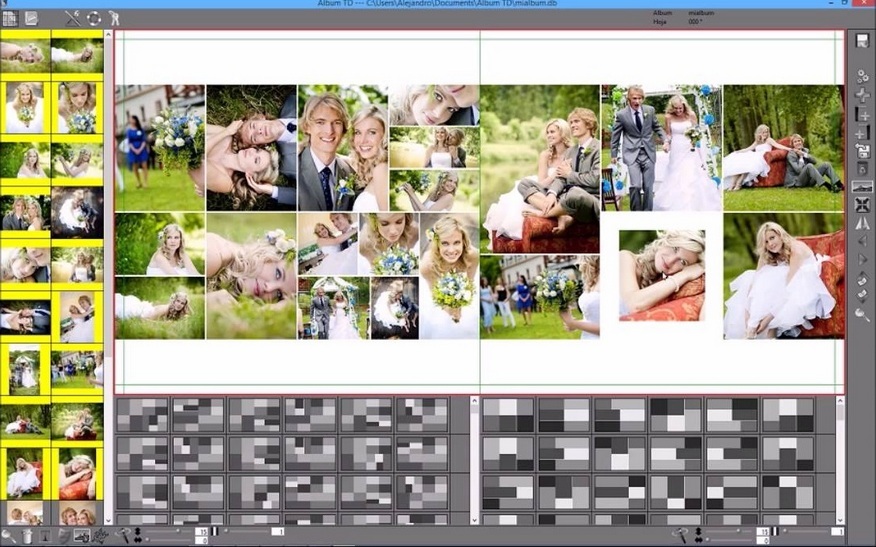This screenshot has height=547, width=876.
Task: Click the landscape image icon in right toolbar
Action: tap(862, 187)
